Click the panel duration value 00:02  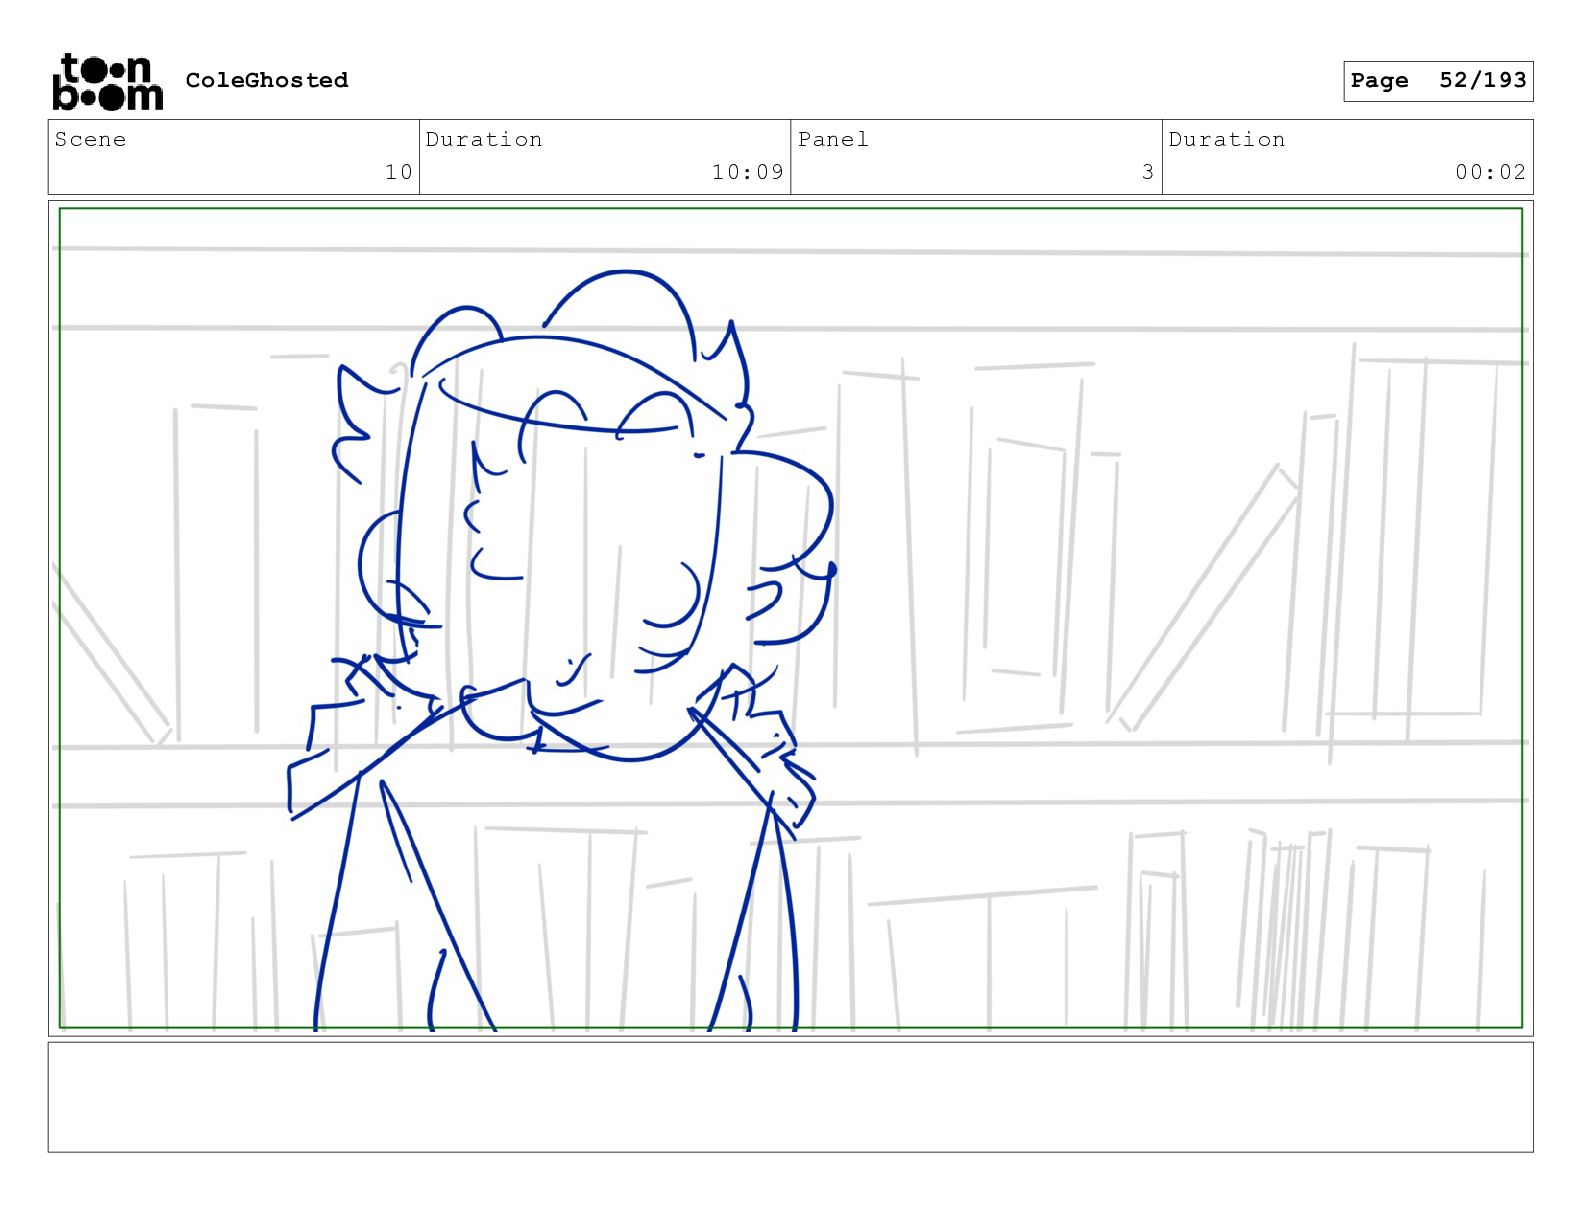coord(1490,172)
